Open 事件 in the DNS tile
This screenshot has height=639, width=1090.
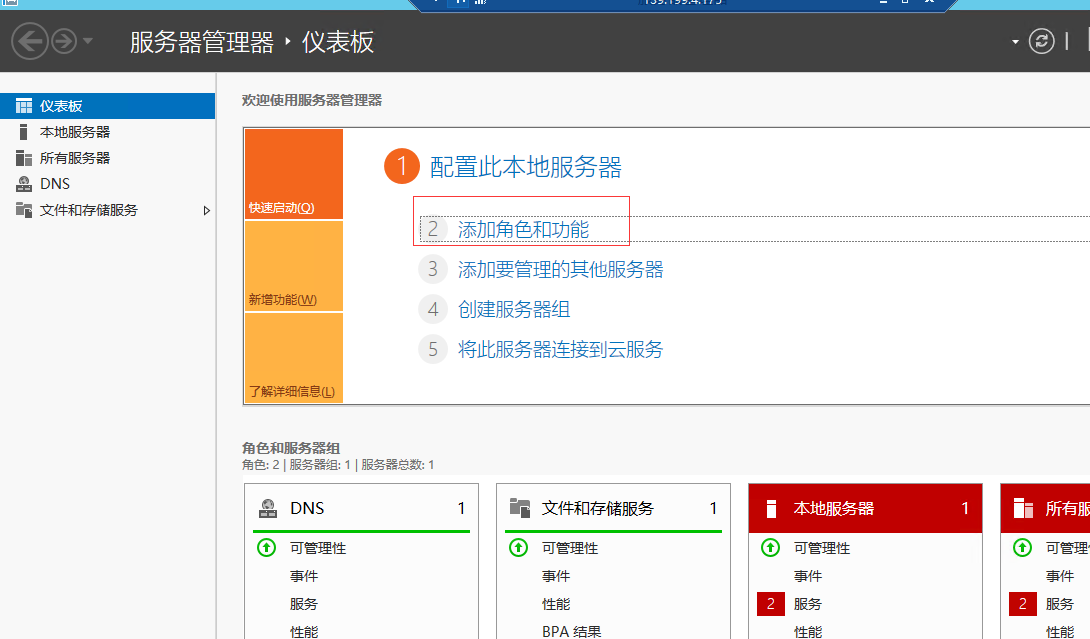(304, 576)
